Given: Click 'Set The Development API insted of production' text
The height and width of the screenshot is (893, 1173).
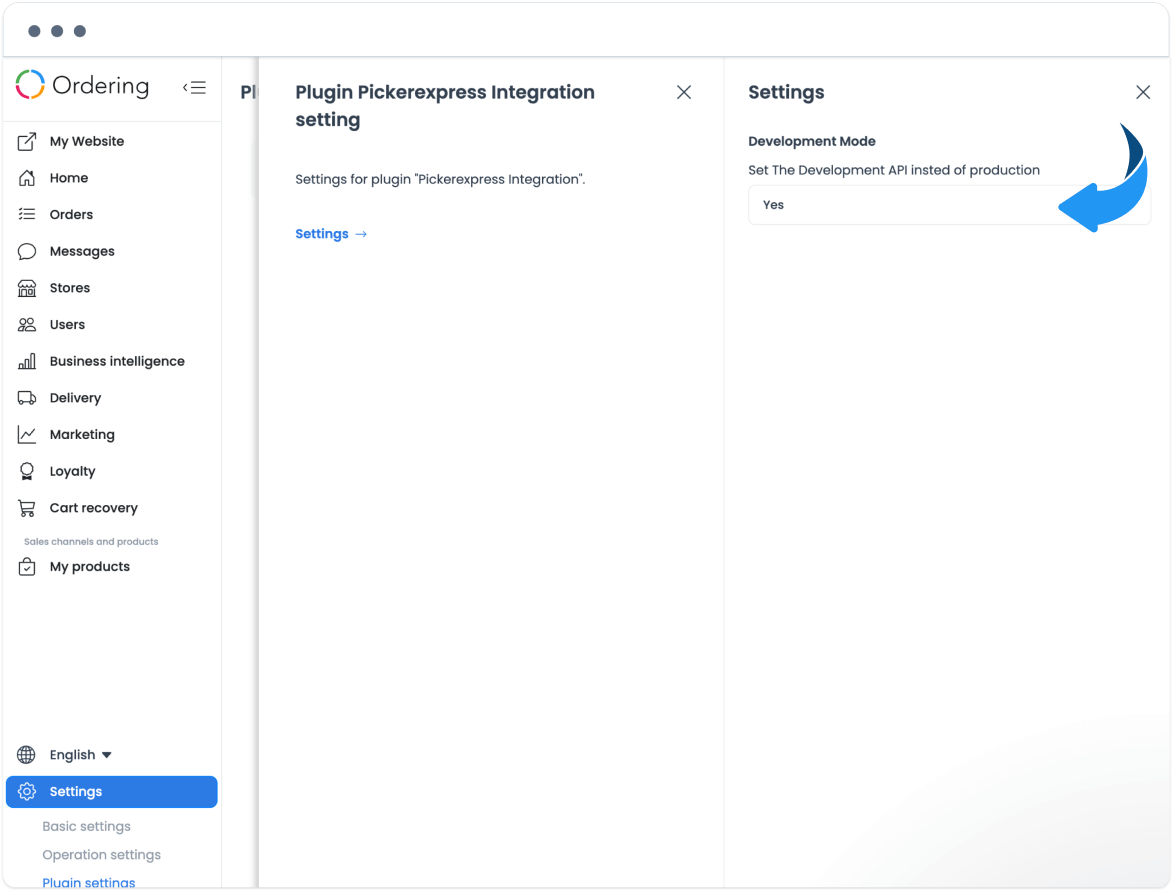Looking at the screenshot, I should click(894, 170).
